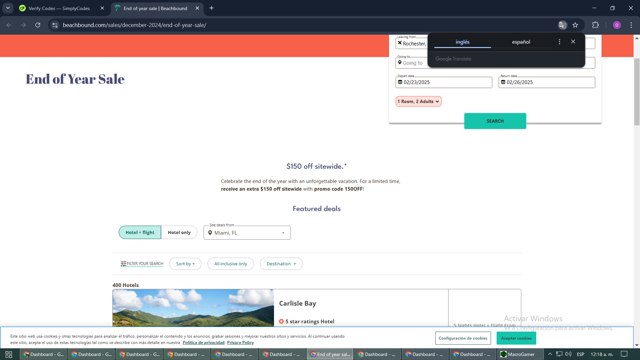Open the Política de privacidad link

[204, 342]
